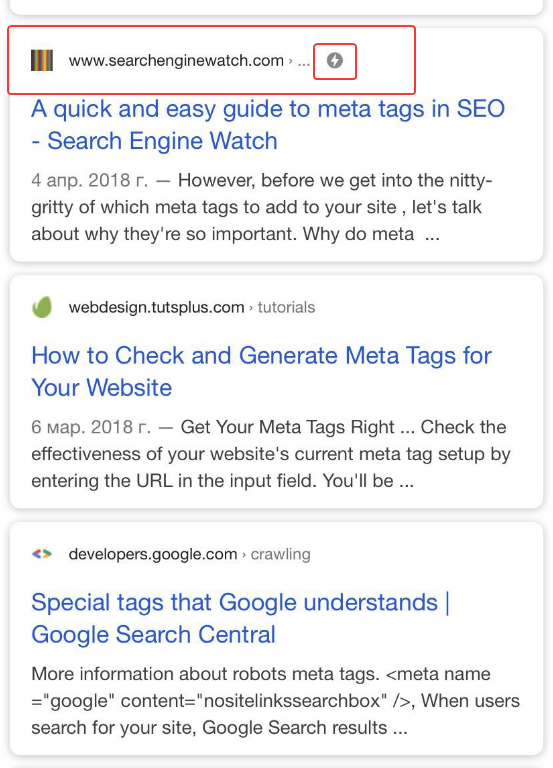553x768 pixels.
Task: Click 'Your Website' second title line
Action: (x=101, y=388)
